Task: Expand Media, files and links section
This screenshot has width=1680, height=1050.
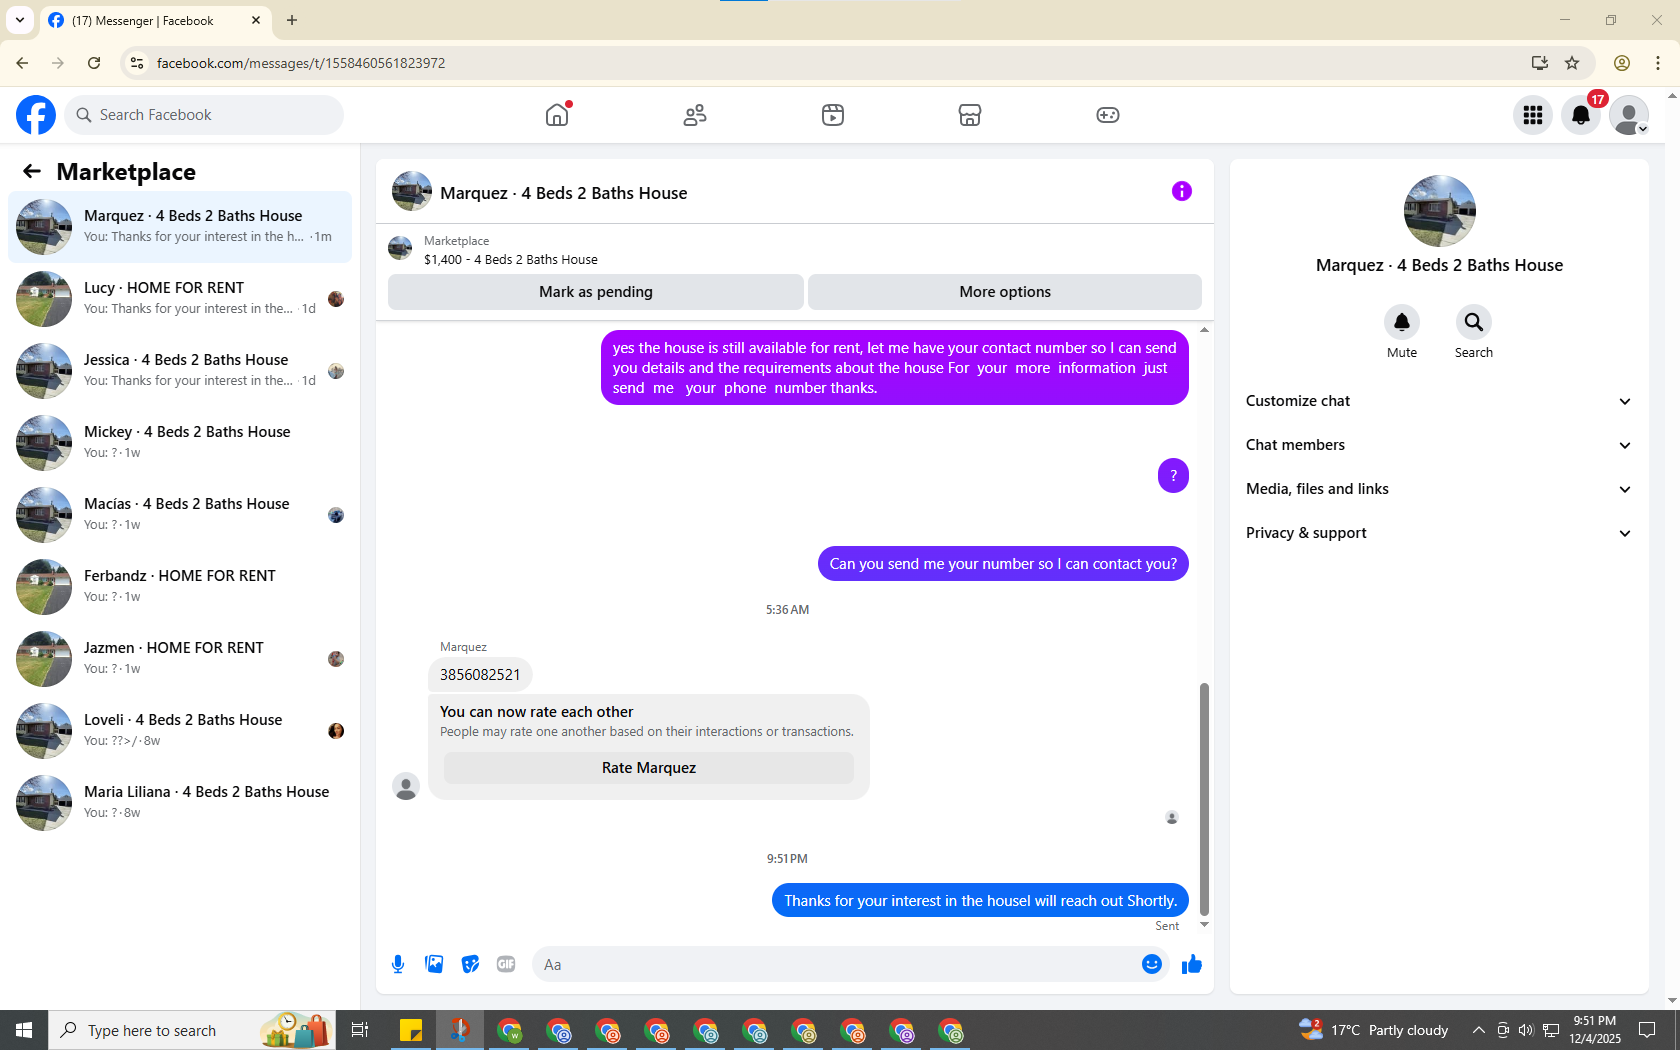Action: coord(1439,489)
